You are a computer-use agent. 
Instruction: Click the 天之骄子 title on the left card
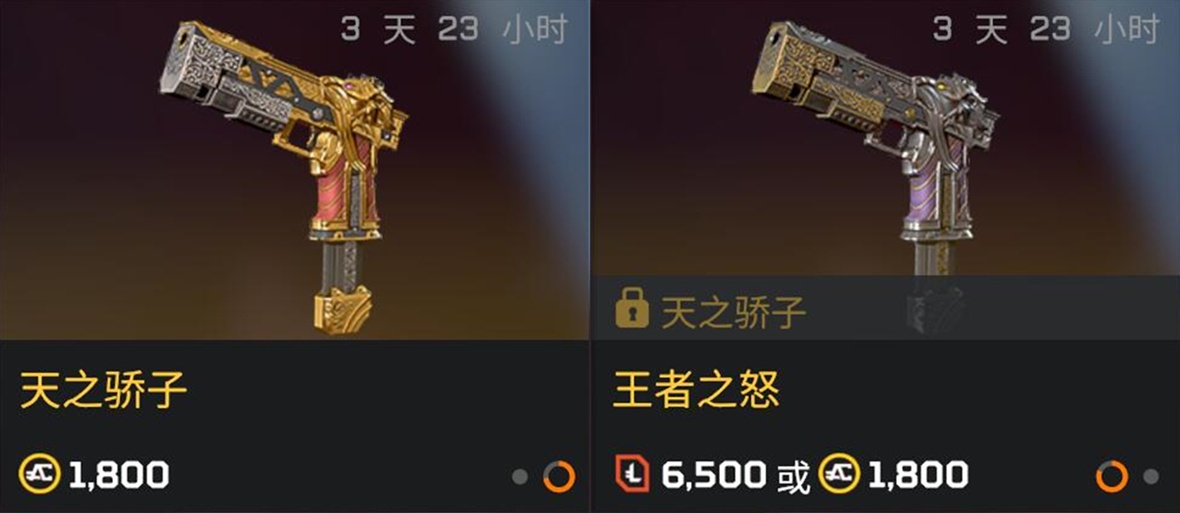click(x=104, y=389)
